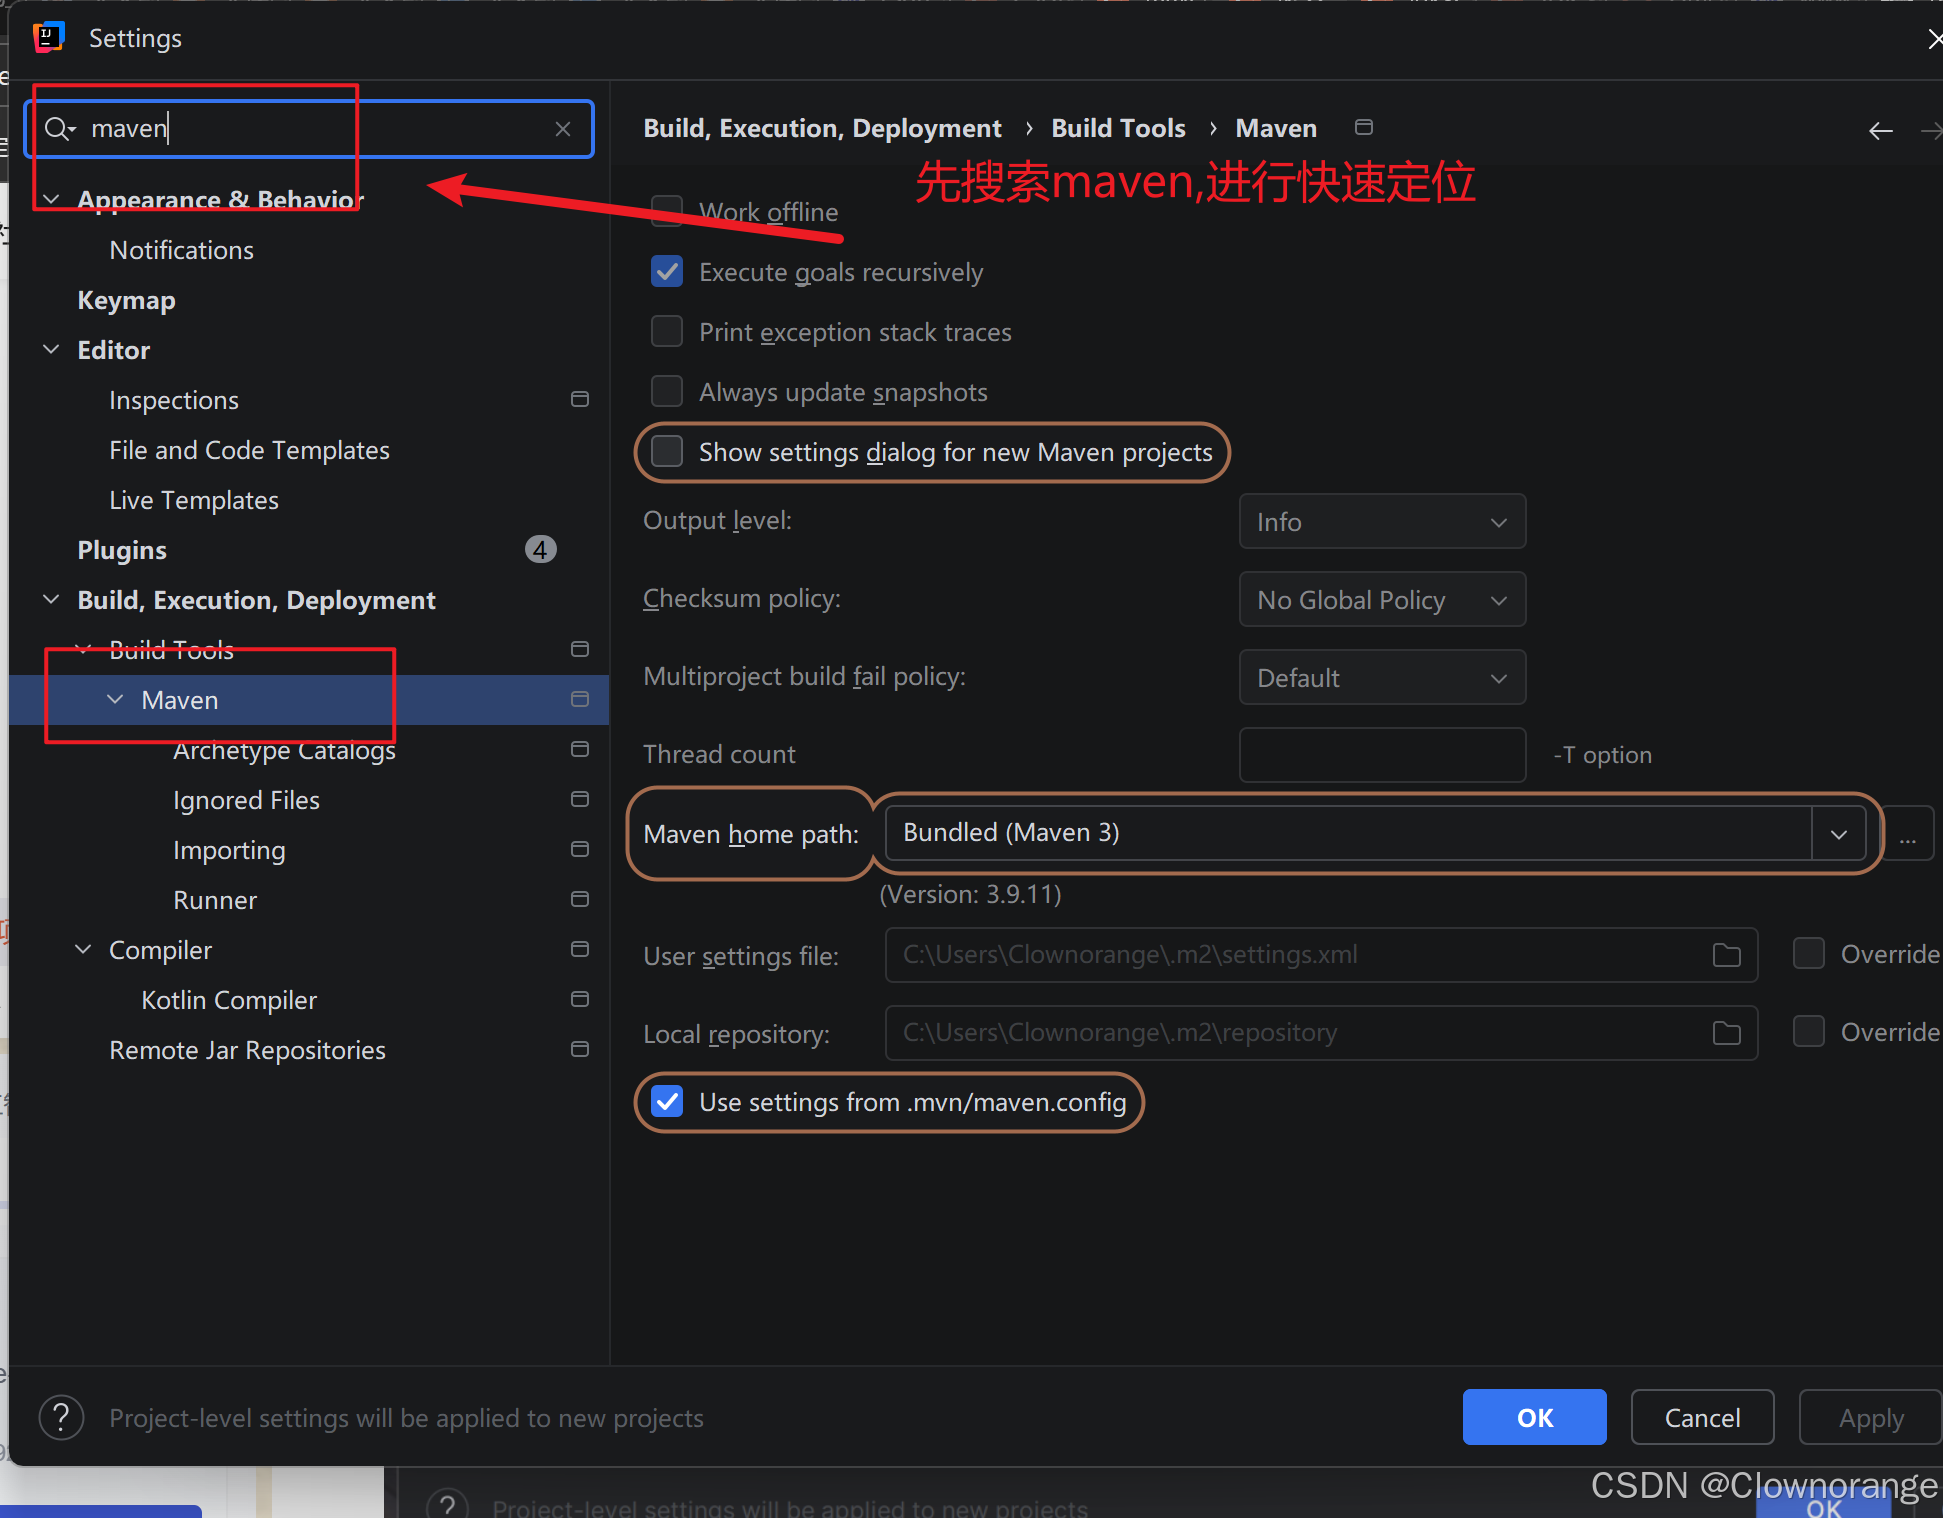Open the Output level dropdown
1943x1518 pixels.
[x=1381, y=522]
